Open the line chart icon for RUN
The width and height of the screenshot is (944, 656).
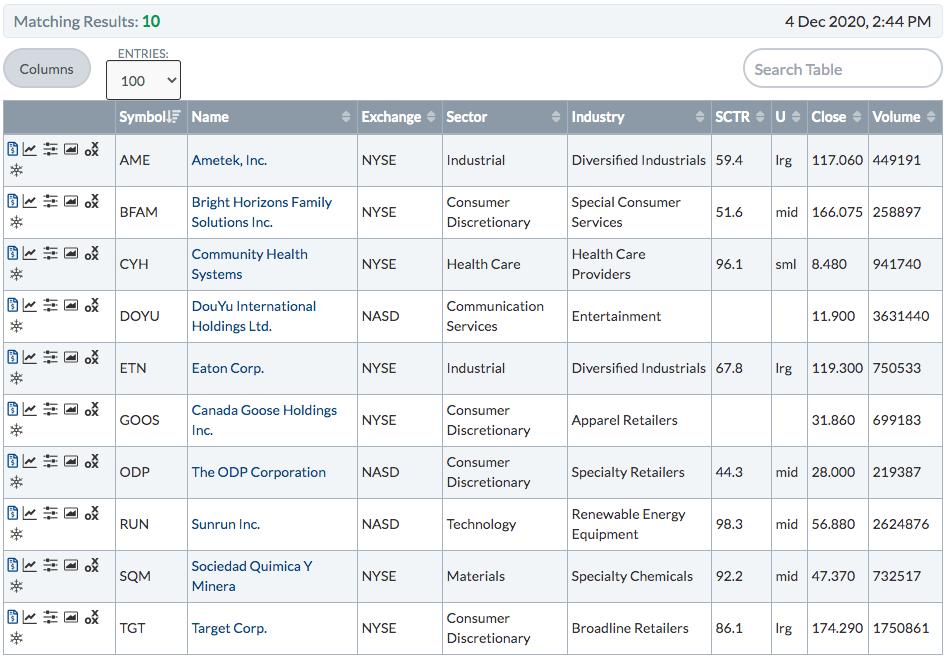(x=30, y=513)
